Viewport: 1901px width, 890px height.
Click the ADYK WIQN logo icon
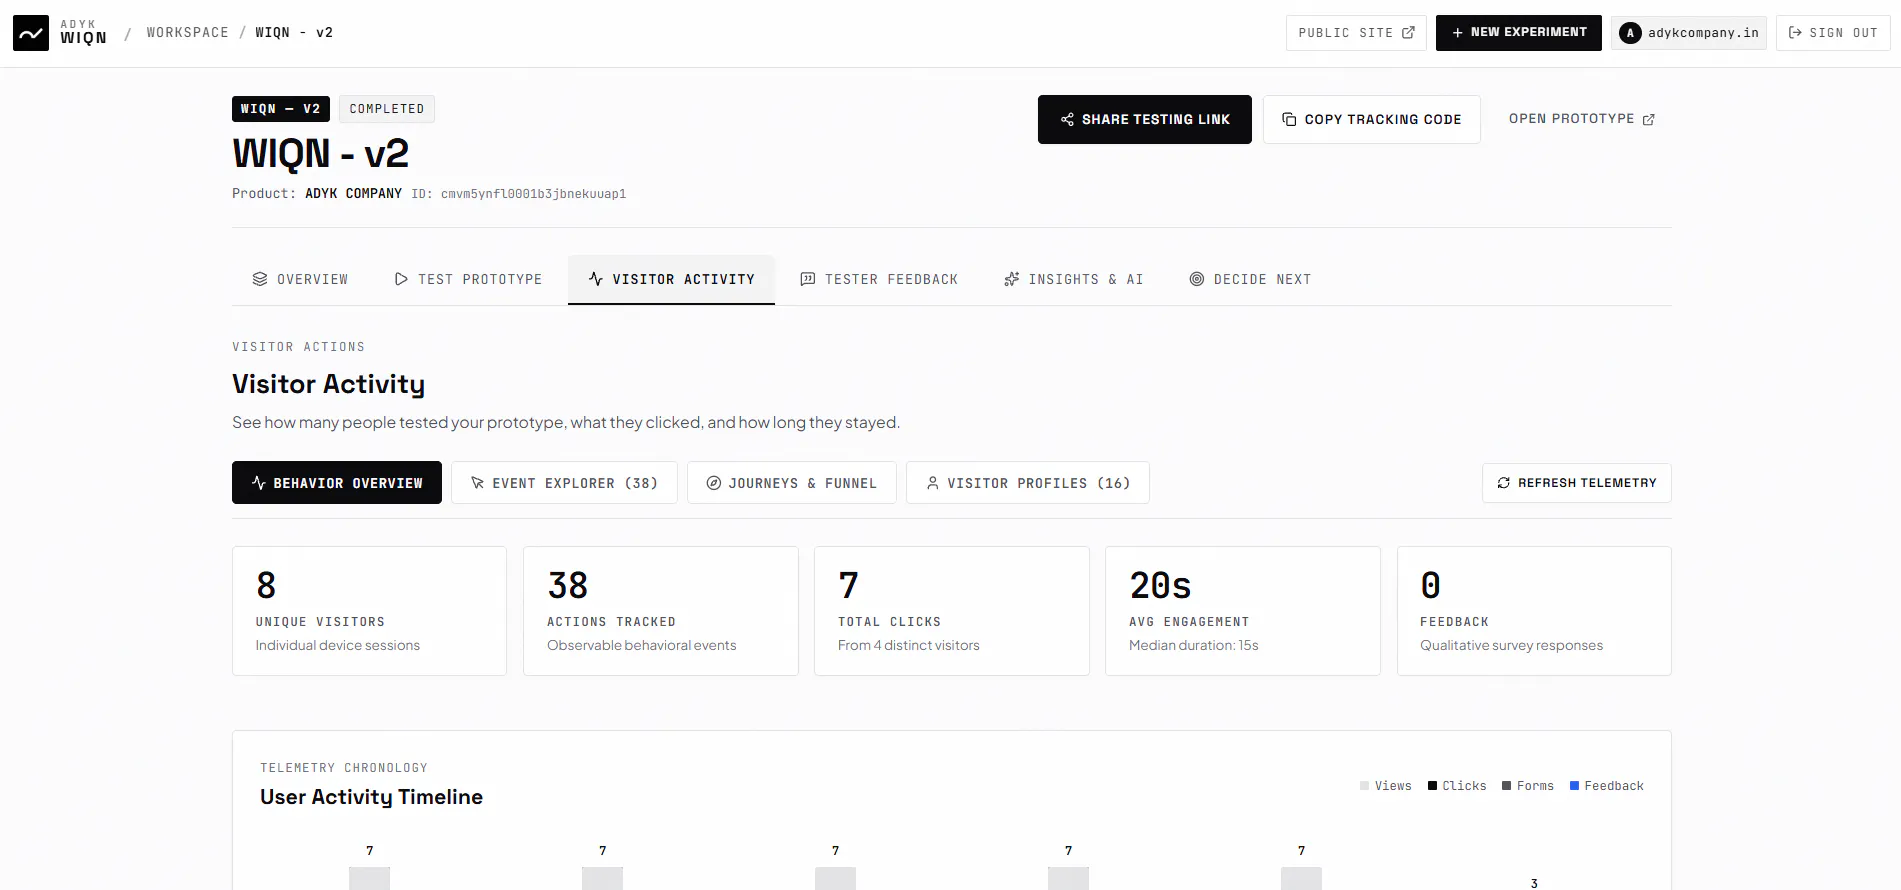[x=31, y=33]
